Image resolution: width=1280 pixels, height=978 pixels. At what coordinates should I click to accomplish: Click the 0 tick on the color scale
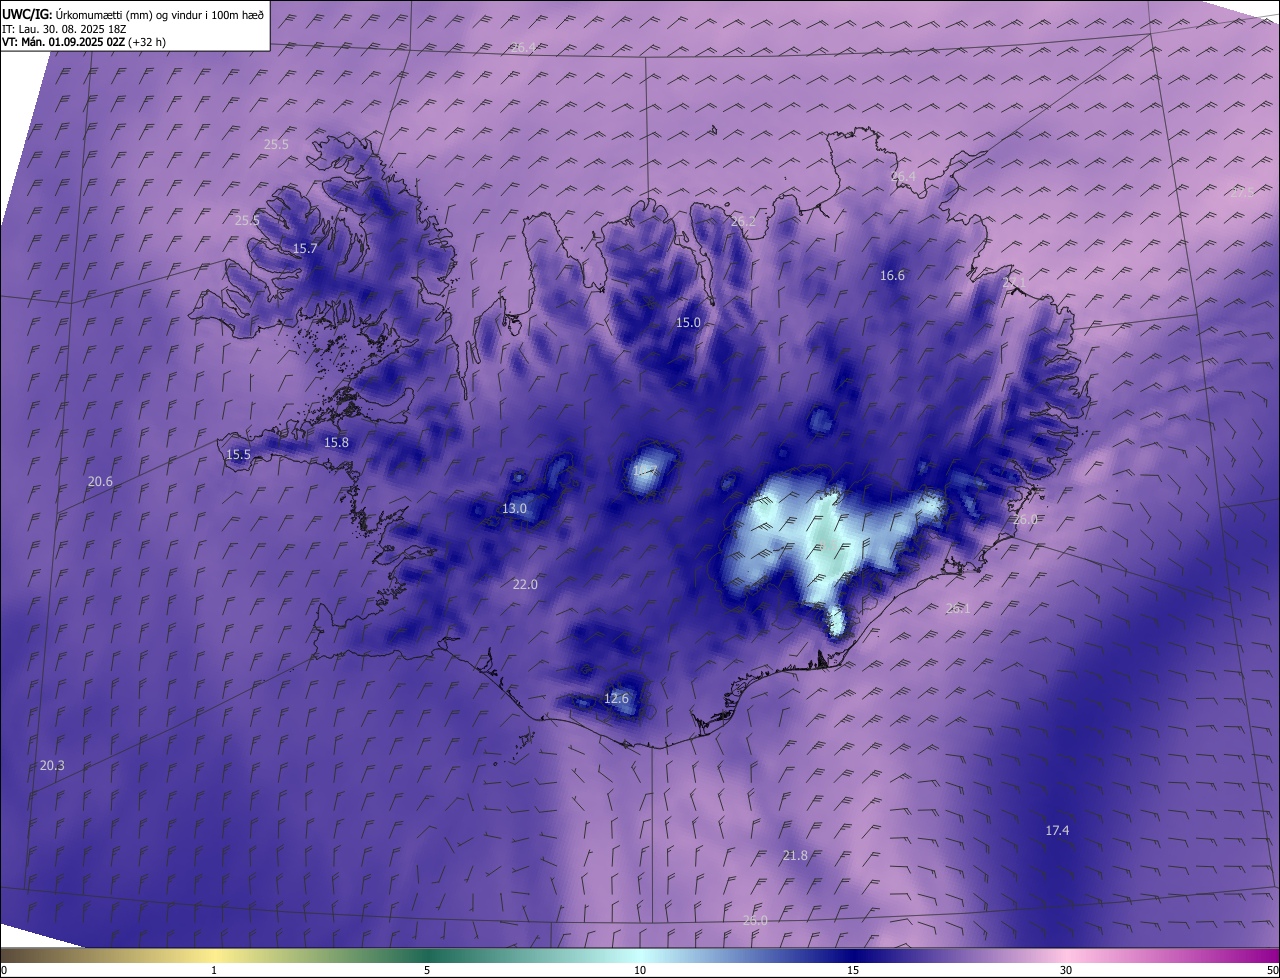(x=4, y=970)
